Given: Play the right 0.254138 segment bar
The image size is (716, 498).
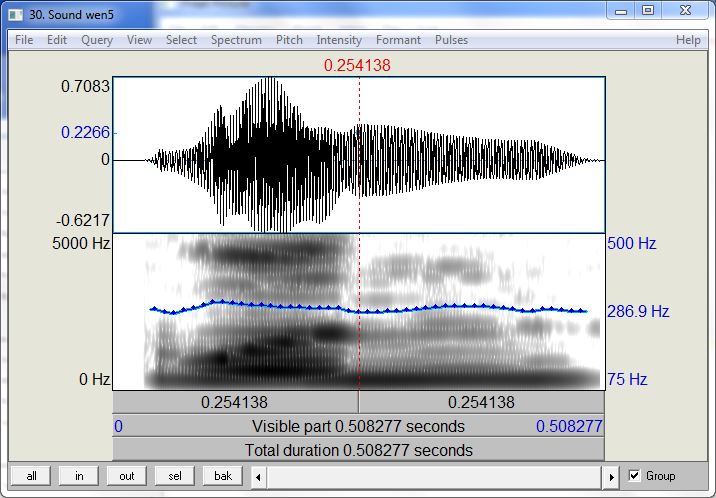Looking at the screenshot, I should tap(482, 402).
